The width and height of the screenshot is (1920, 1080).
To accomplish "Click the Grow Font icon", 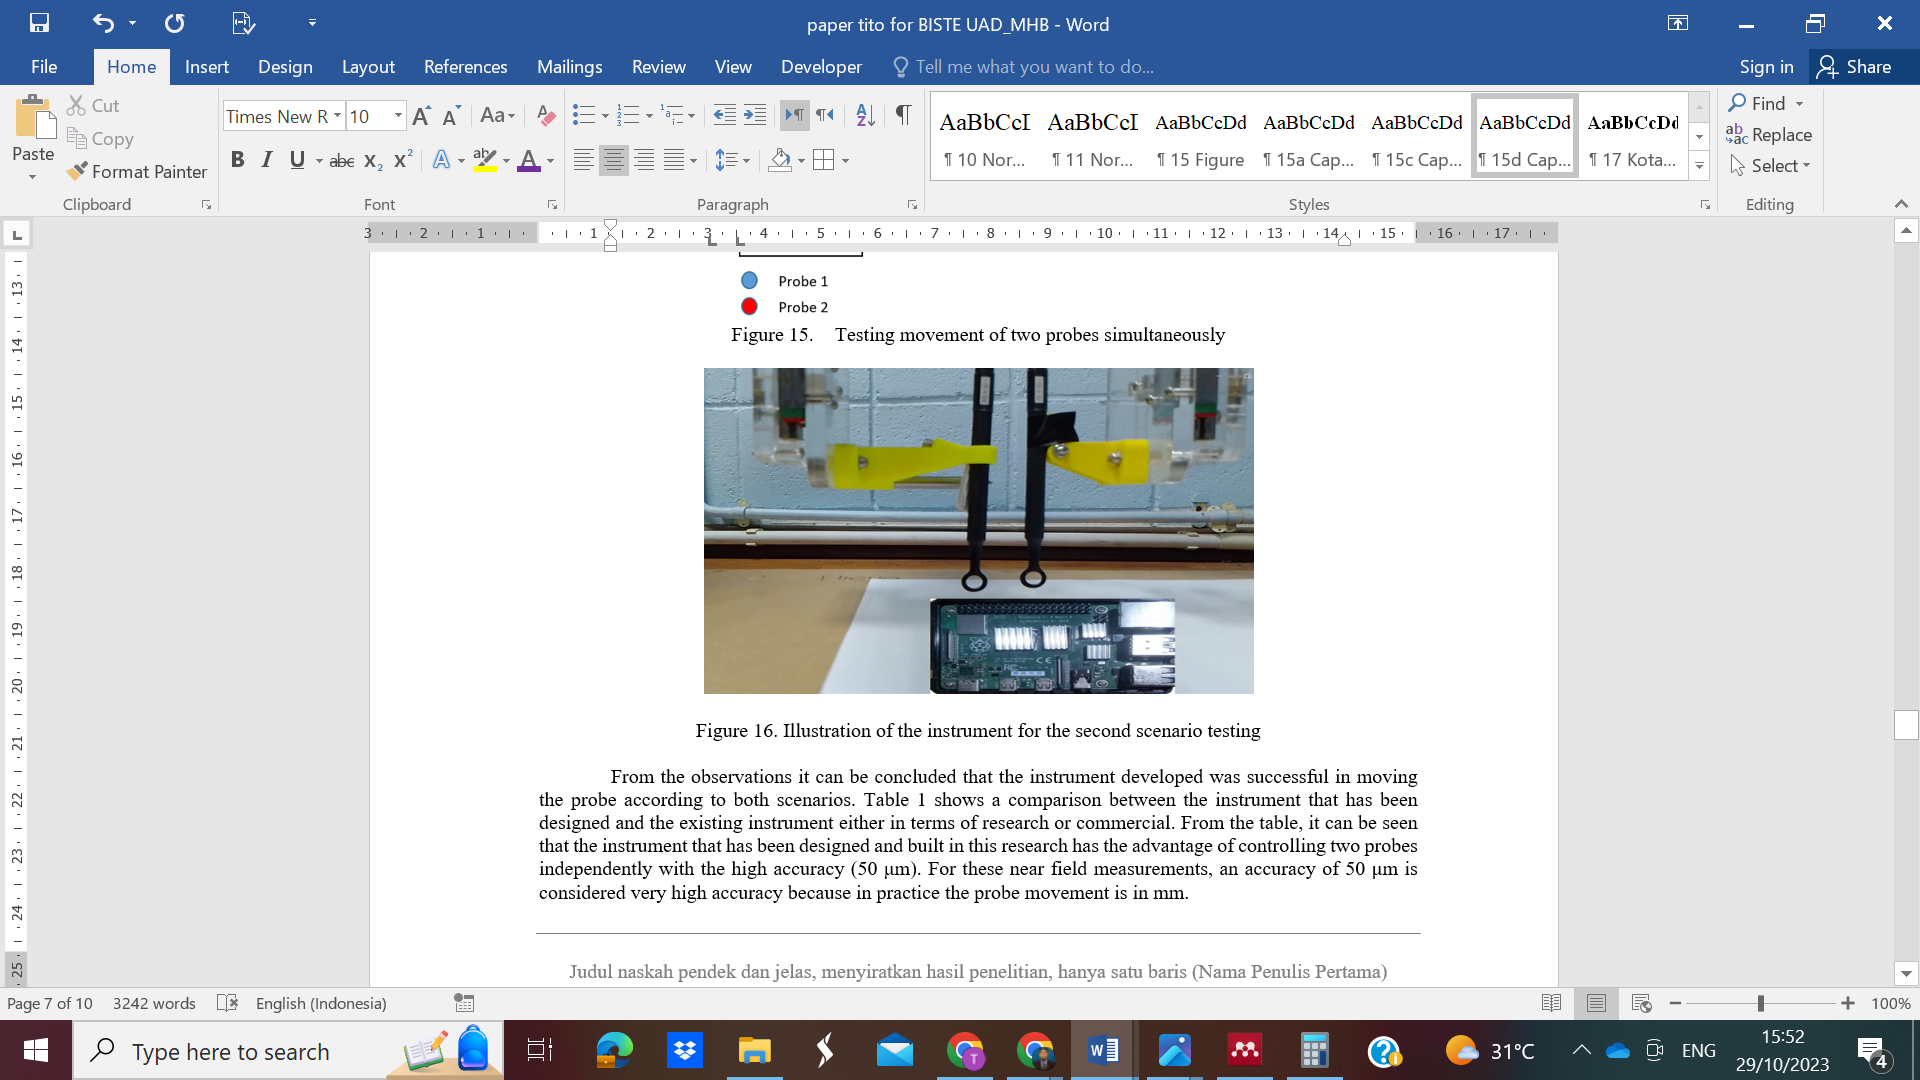I will [421, 116].
